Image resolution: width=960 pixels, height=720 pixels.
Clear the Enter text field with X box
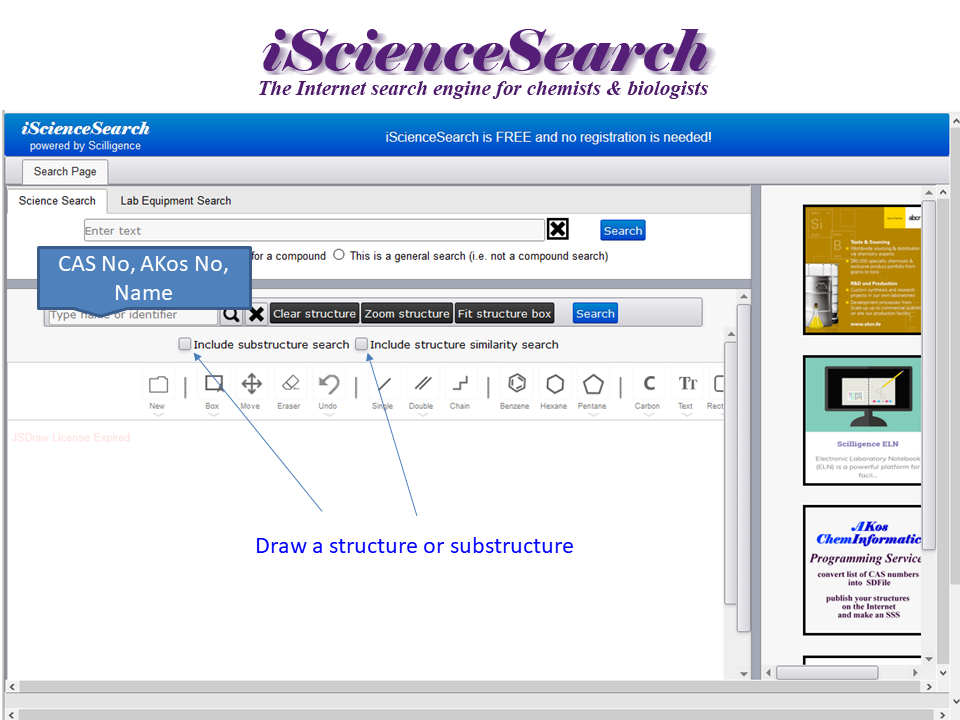pyautogui.click(x=558, y=229)
